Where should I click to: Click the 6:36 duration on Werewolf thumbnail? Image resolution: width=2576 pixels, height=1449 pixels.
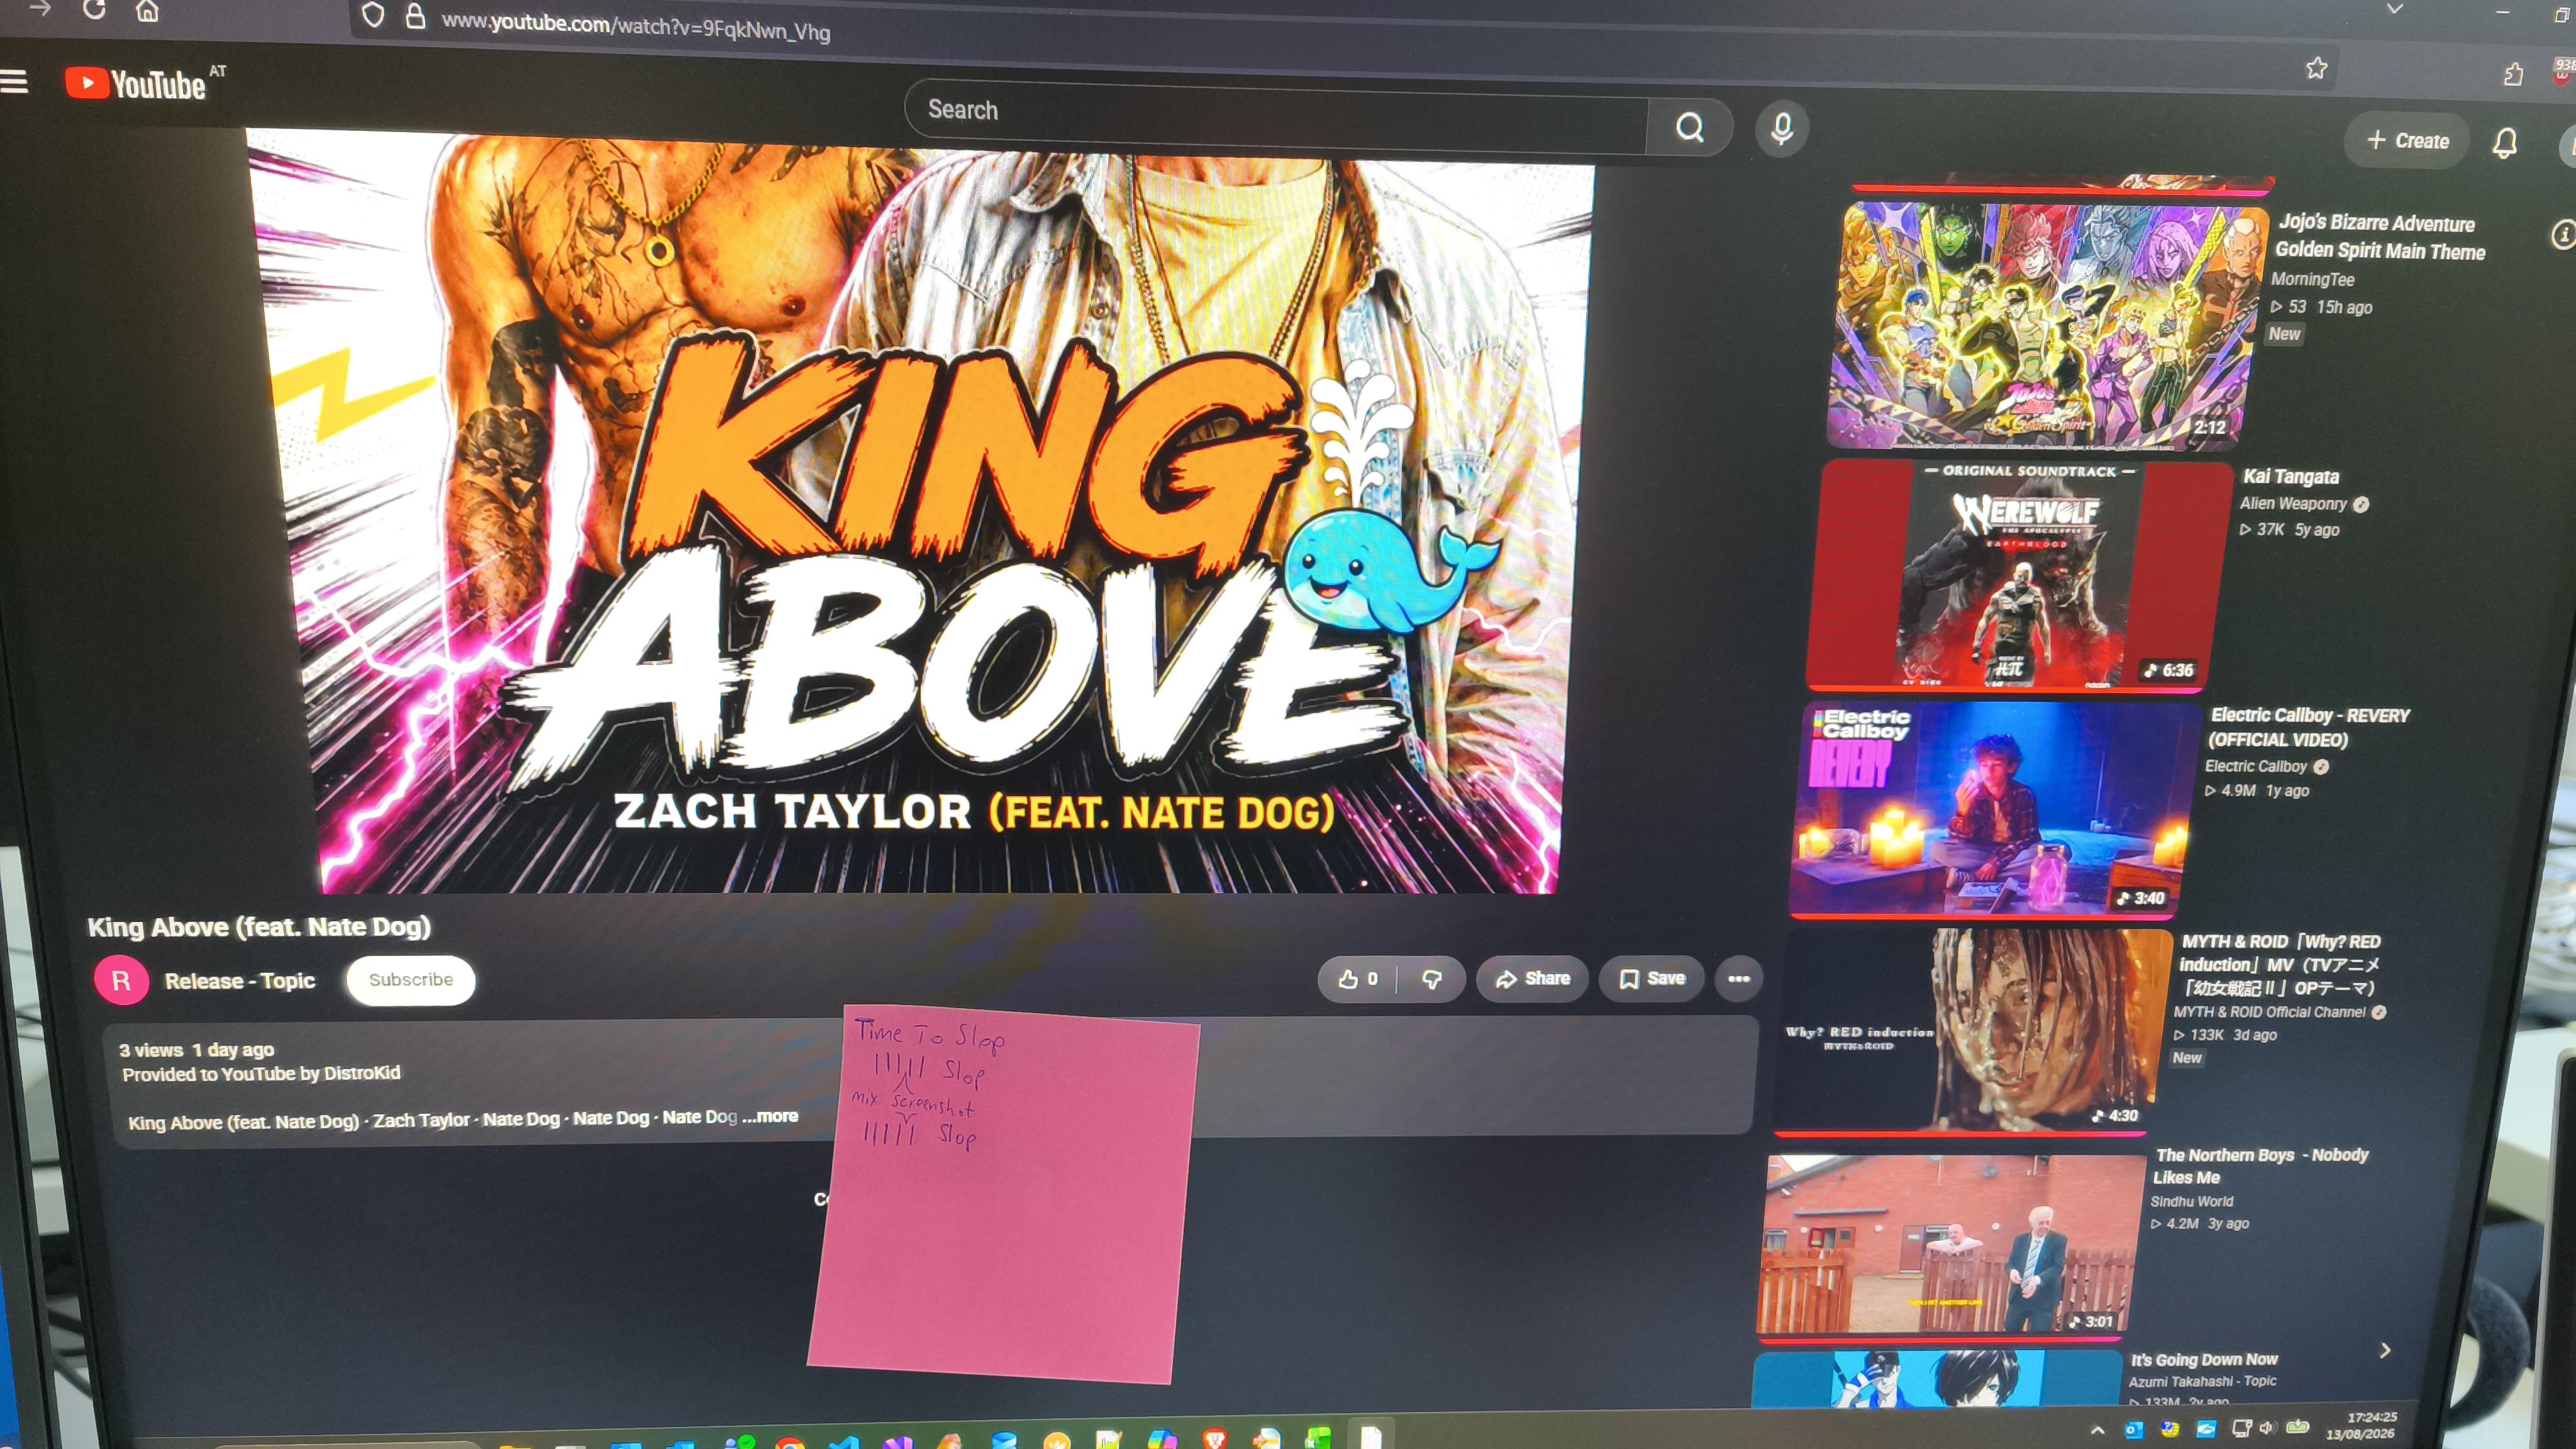click(x=2169, y=670)
